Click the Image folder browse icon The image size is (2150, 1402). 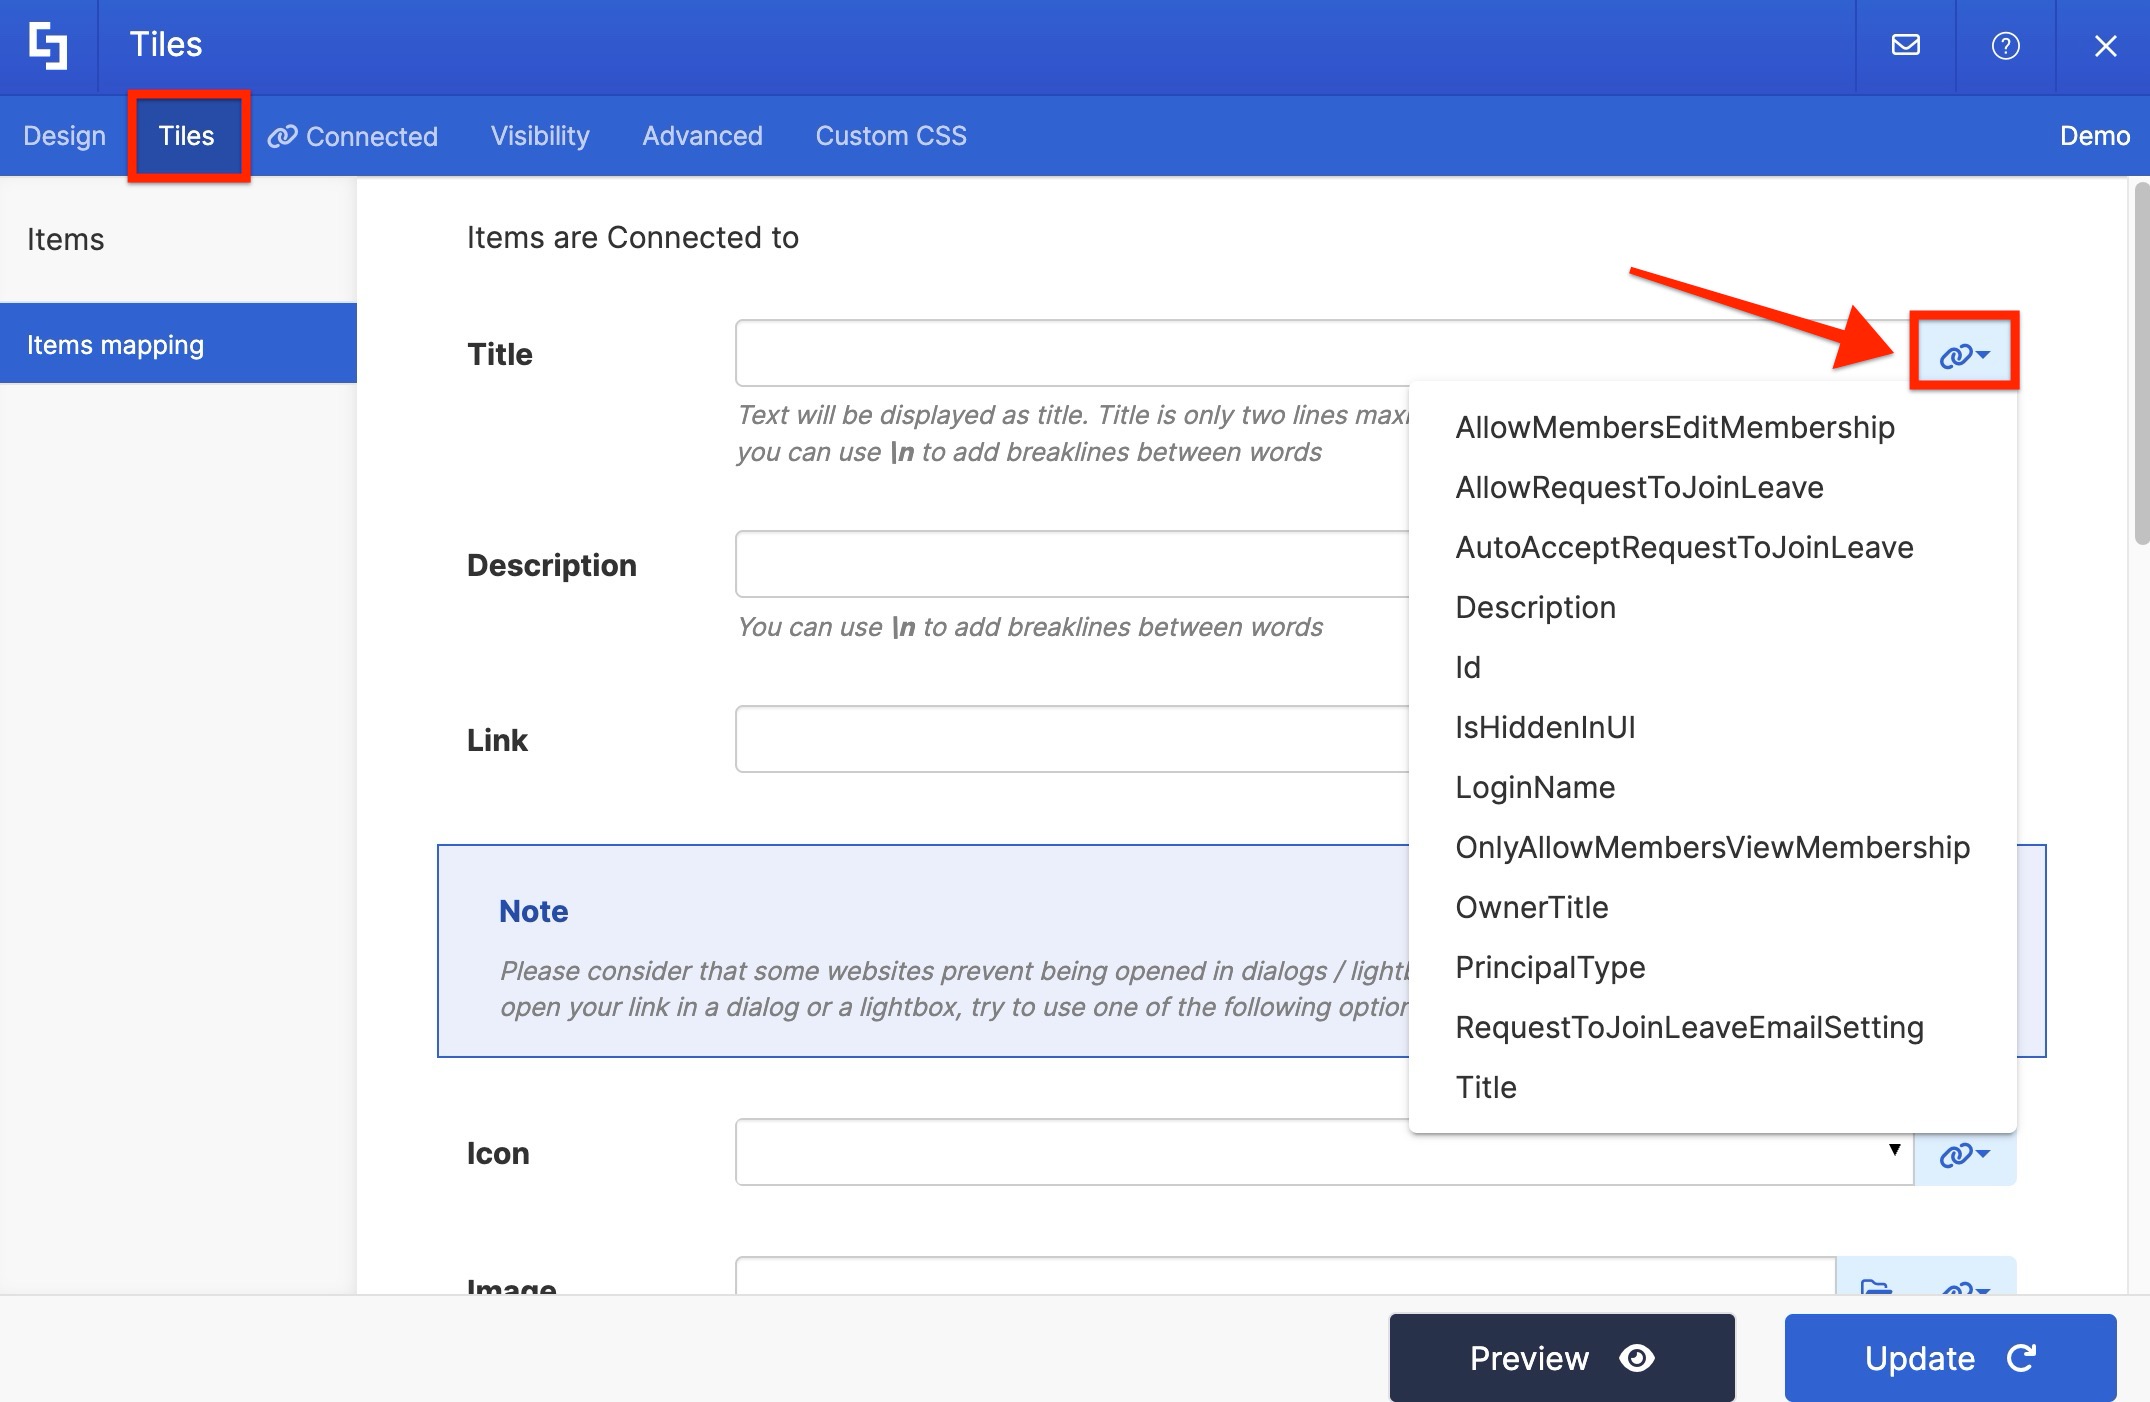tap(1876, 1285)
